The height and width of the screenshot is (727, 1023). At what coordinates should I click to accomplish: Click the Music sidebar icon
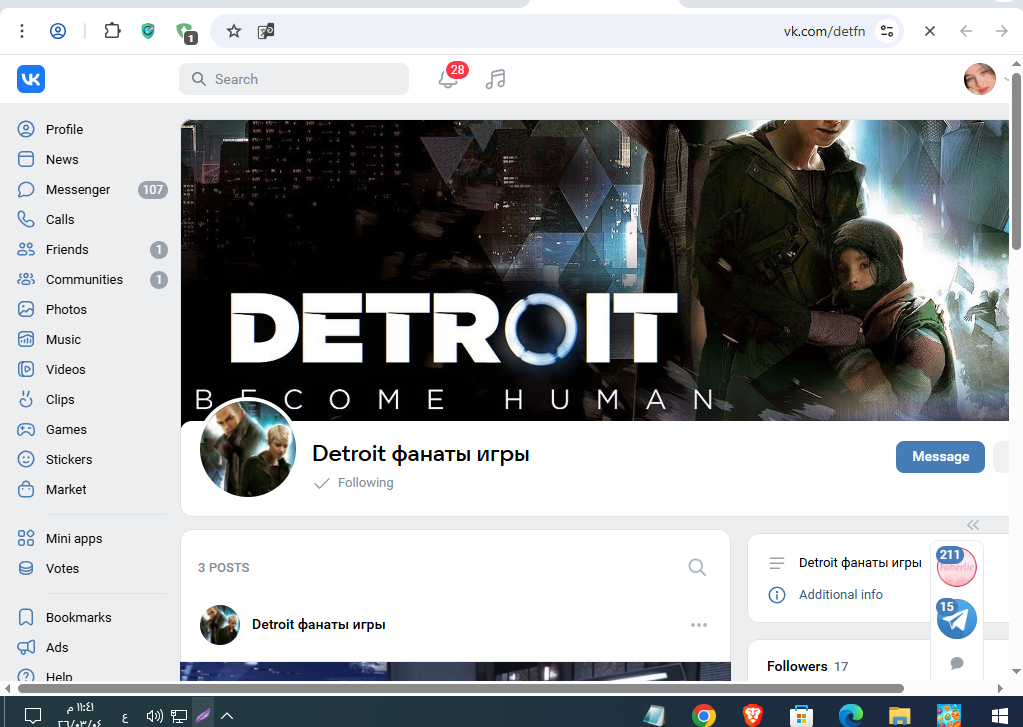(26, 339)
